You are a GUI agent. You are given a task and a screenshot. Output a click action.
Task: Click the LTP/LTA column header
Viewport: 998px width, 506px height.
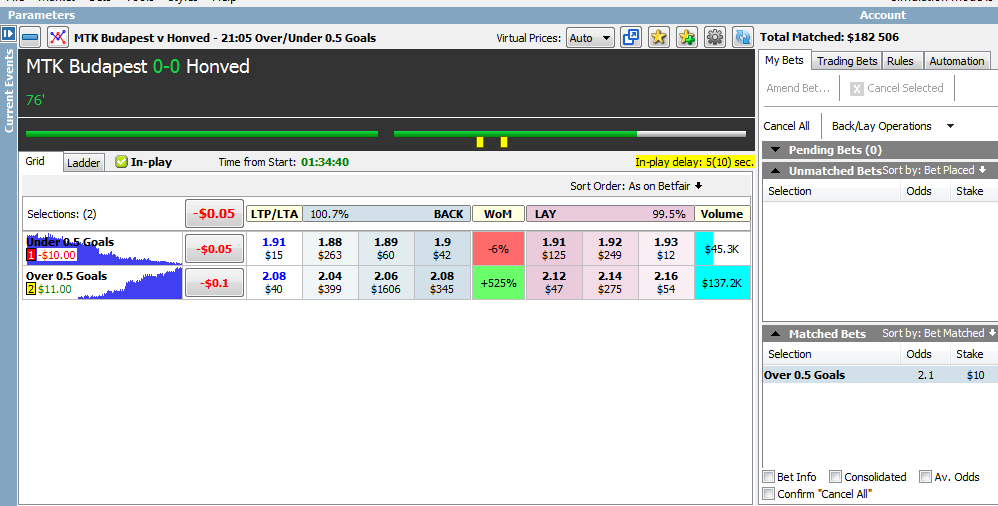tap(274, 214)
